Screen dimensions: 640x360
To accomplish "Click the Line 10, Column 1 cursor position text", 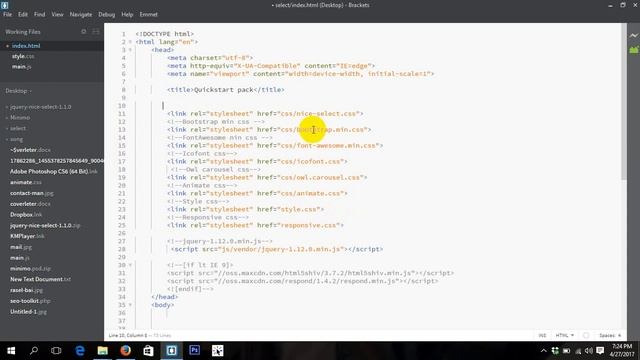I will pyautogui.click(x=128, y=335).
